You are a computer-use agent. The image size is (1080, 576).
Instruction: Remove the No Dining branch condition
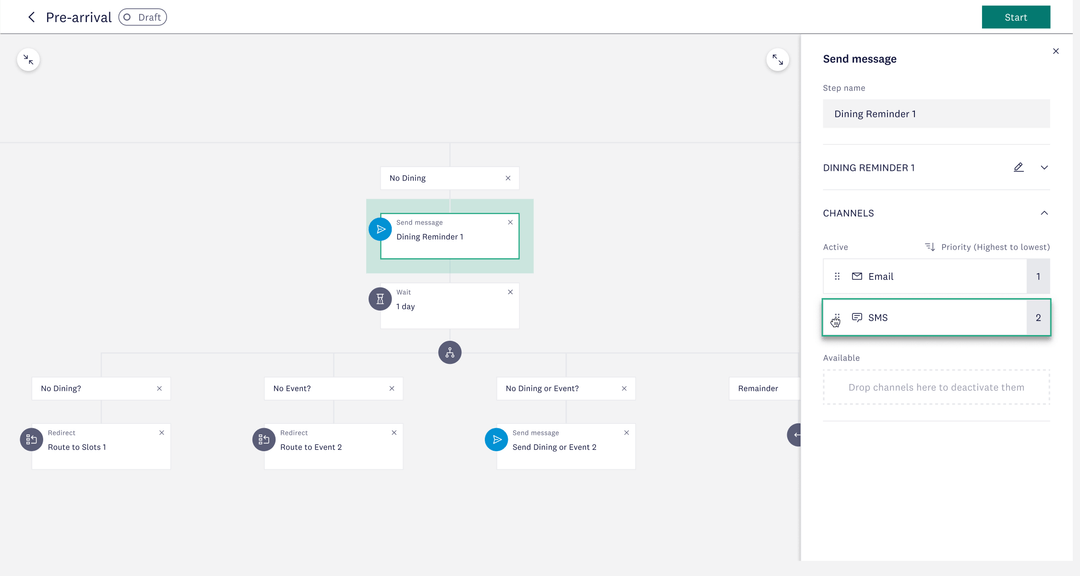(x=508, y=178)
